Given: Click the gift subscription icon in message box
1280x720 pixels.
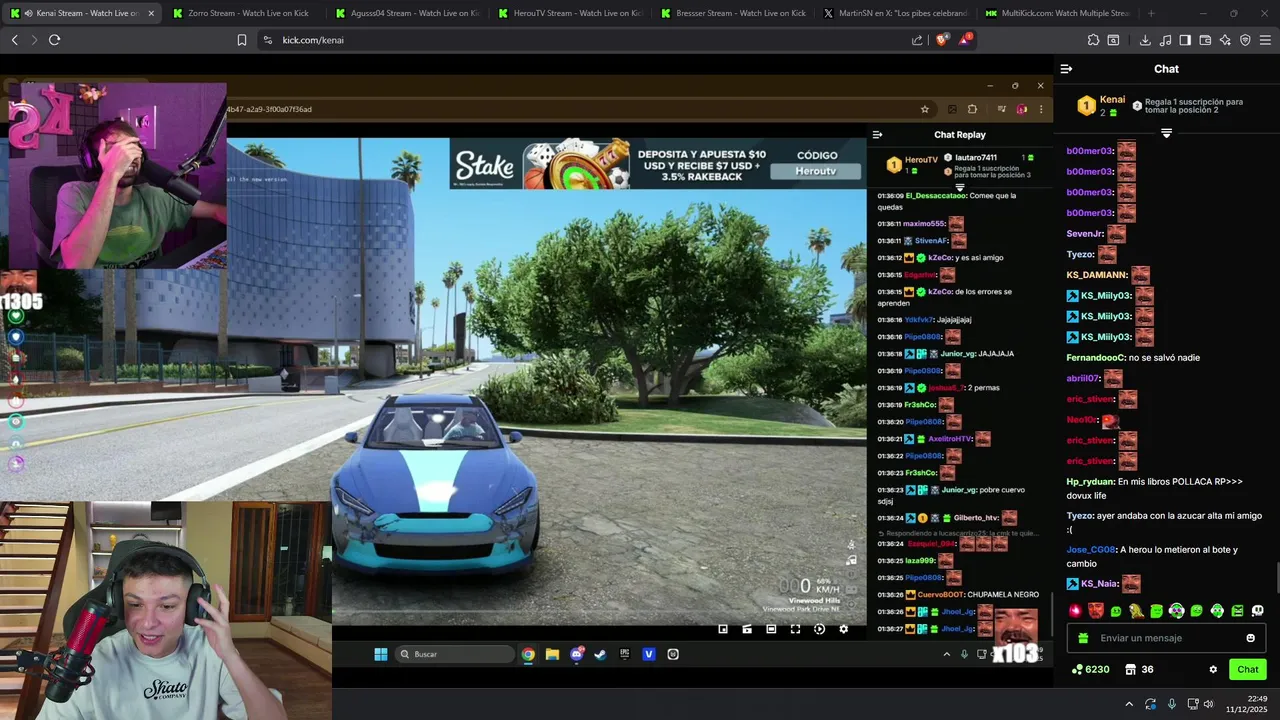Looking at the screenshot, I should [x=1083, y=638].
